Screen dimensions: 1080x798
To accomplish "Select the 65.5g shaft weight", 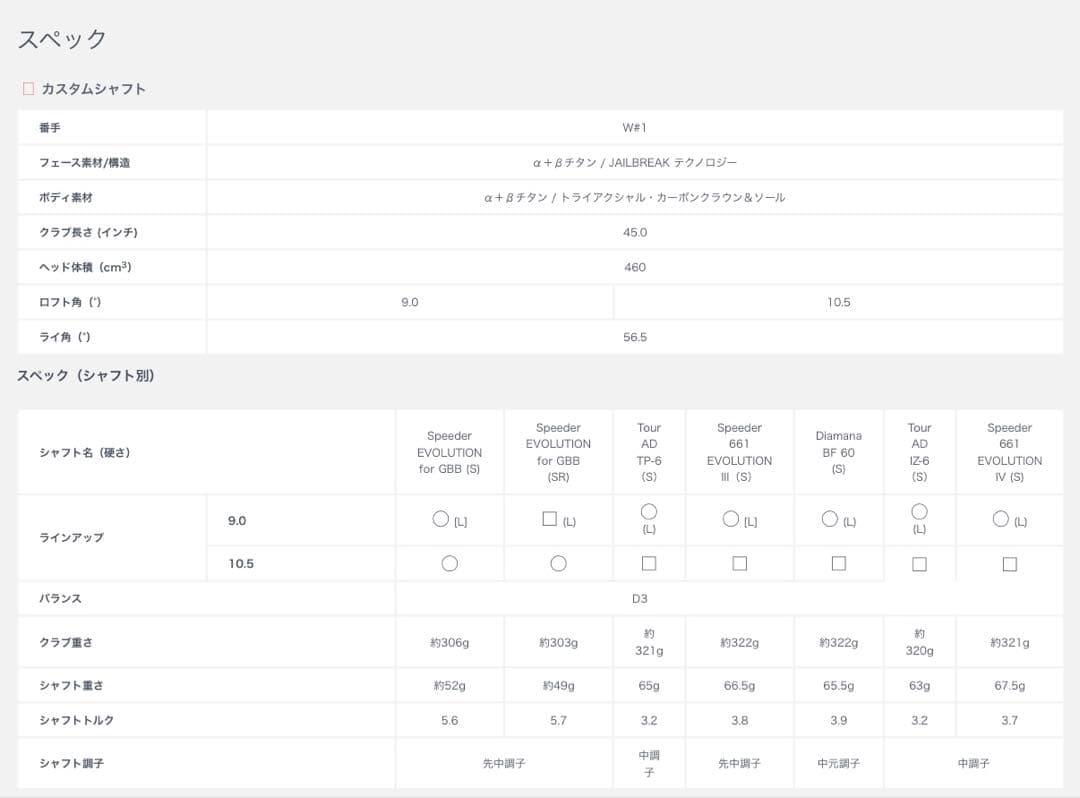I will (838, 686).
